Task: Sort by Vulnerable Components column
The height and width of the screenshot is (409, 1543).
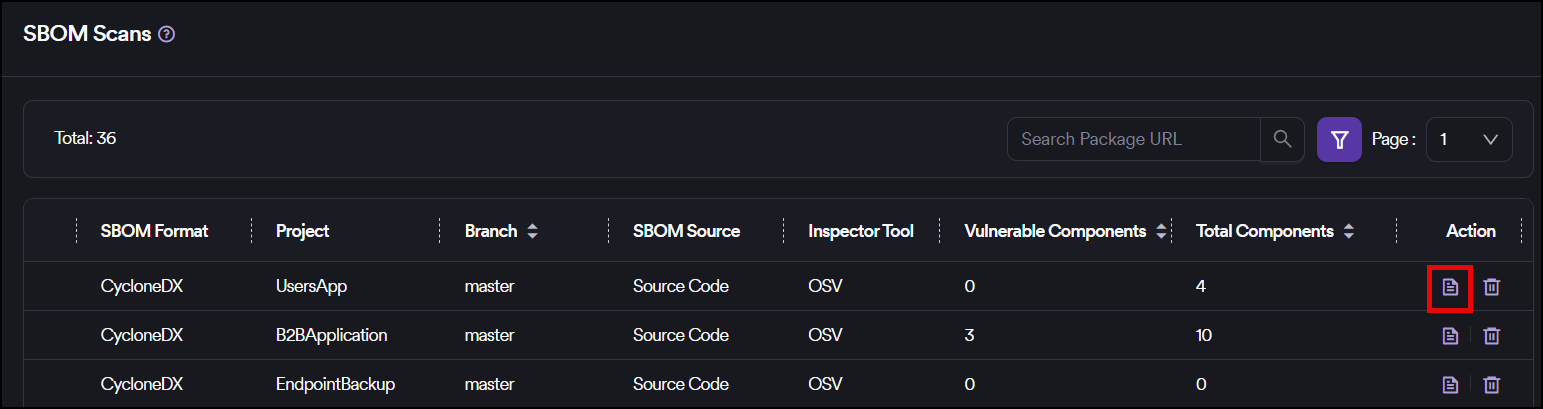Action: point(1161,231)
